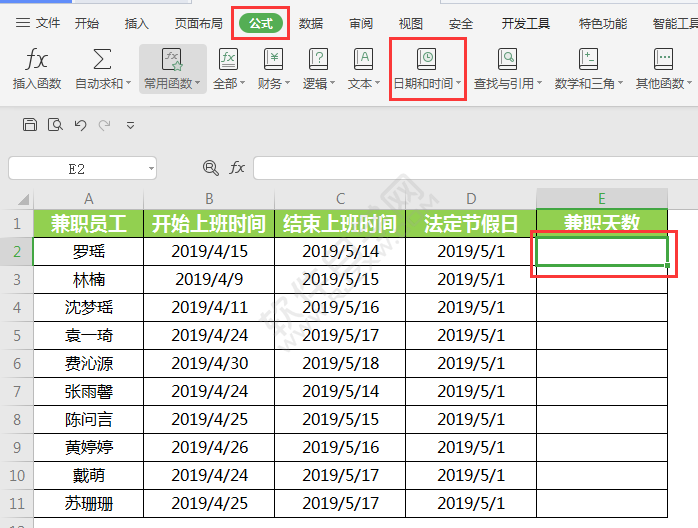This screenshot has height=528, width=698.
Task: Click the redo arrow icon
Action: [x=105, y=125]
